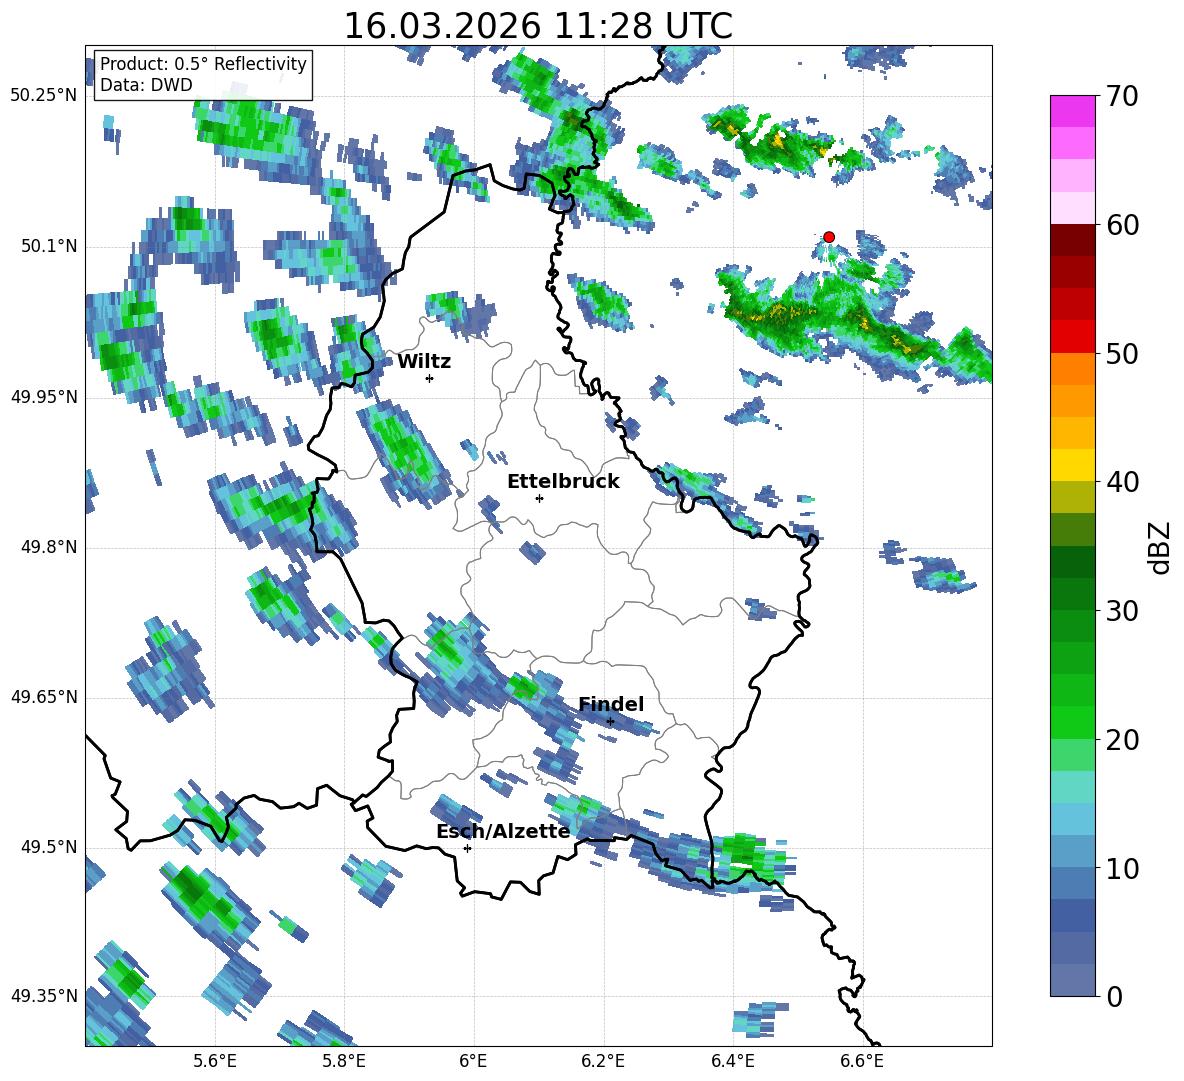This screenshot has width=1184, height=1081.
Task: Click the yellow 40 dBZ colorbar segment
Action: 1072,465
